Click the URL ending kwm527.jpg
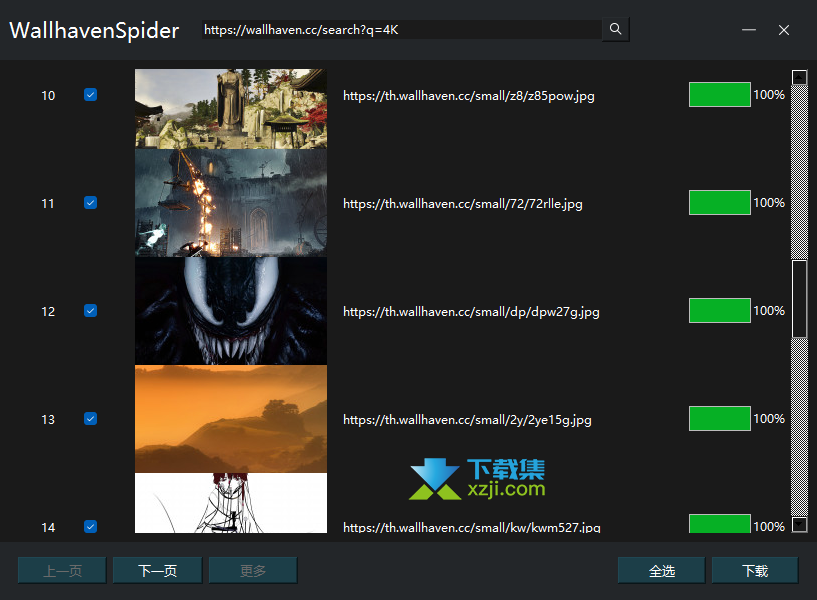The width and height of the screenshot is (817, 600). tap(472, 527)
